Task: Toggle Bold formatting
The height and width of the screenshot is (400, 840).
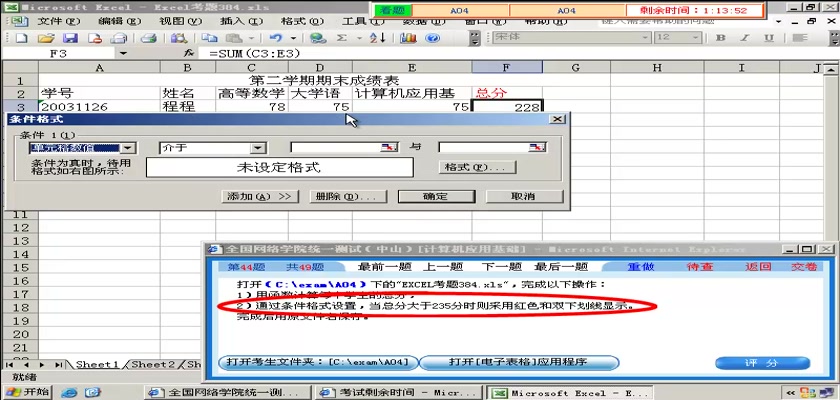Action: point(721,38)
